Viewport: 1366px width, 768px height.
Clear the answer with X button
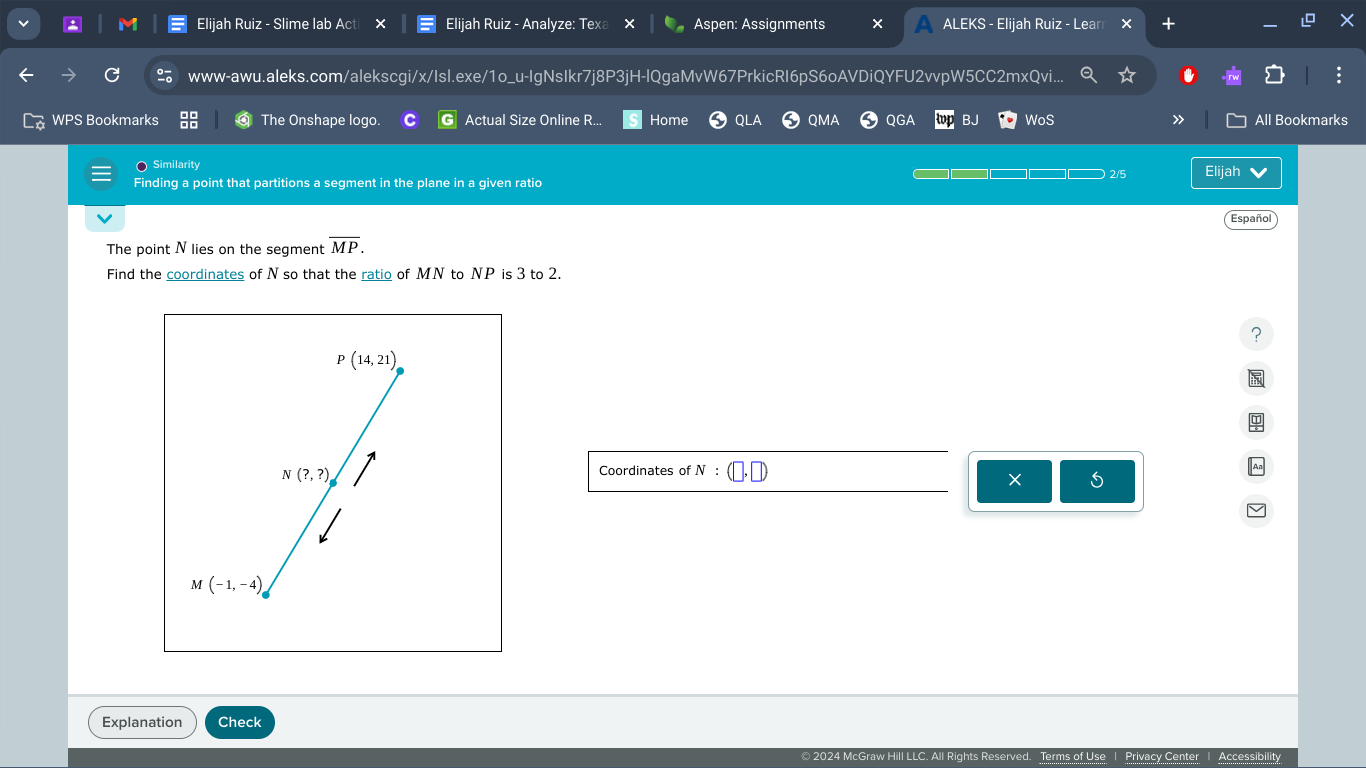(1014, 481)
